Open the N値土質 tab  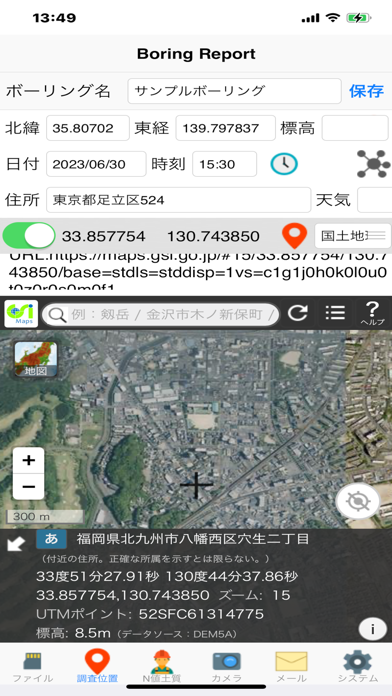pos(161,667)
